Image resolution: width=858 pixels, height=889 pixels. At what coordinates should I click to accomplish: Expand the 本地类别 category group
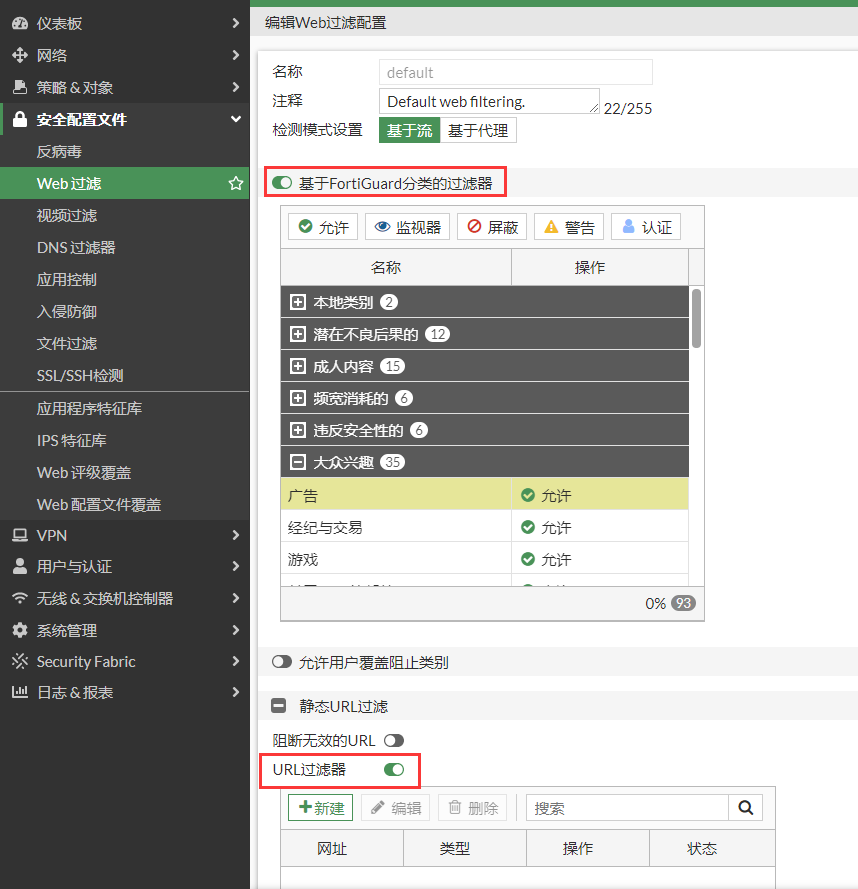pos(298,303)
